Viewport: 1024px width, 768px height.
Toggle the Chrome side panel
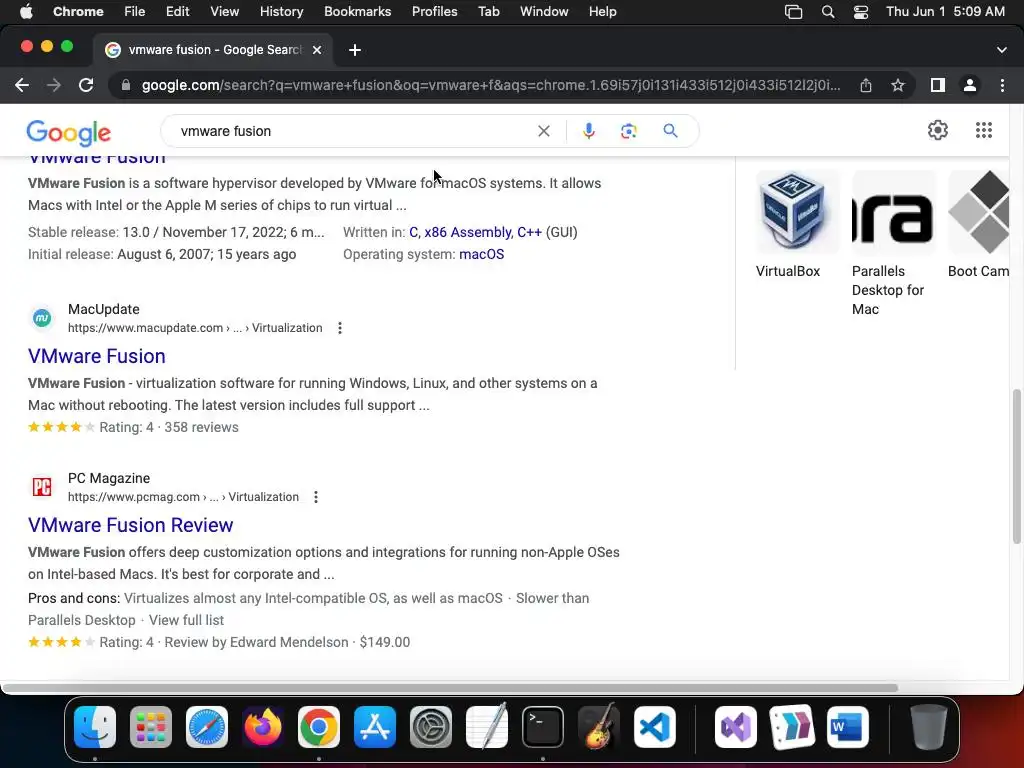(x=938, y=85)
